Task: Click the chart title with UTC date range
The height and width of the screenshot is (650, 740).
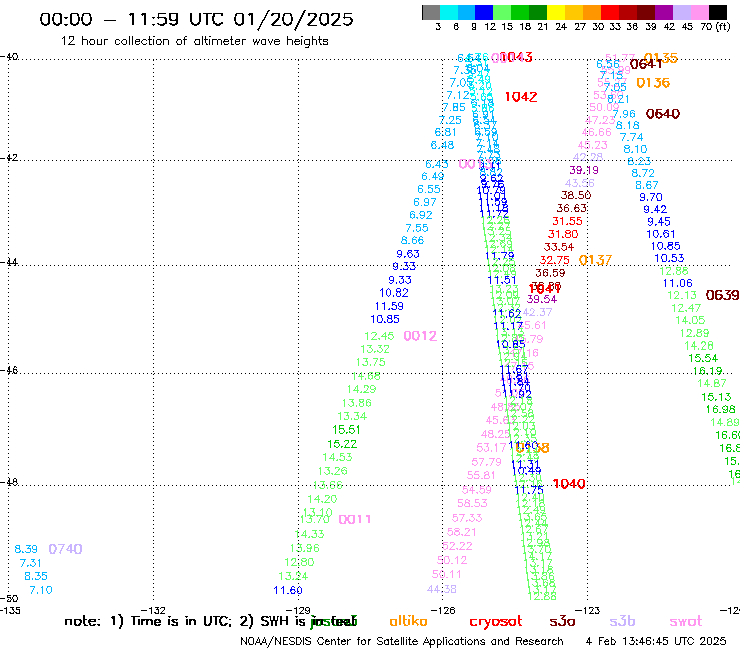Action: 196,19
